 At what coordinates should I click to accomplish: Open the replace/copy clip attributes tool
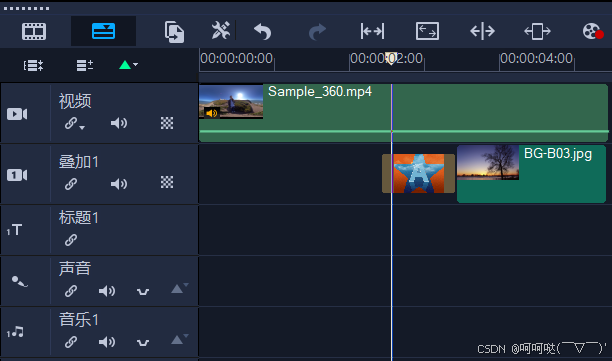tap(174, 32)
